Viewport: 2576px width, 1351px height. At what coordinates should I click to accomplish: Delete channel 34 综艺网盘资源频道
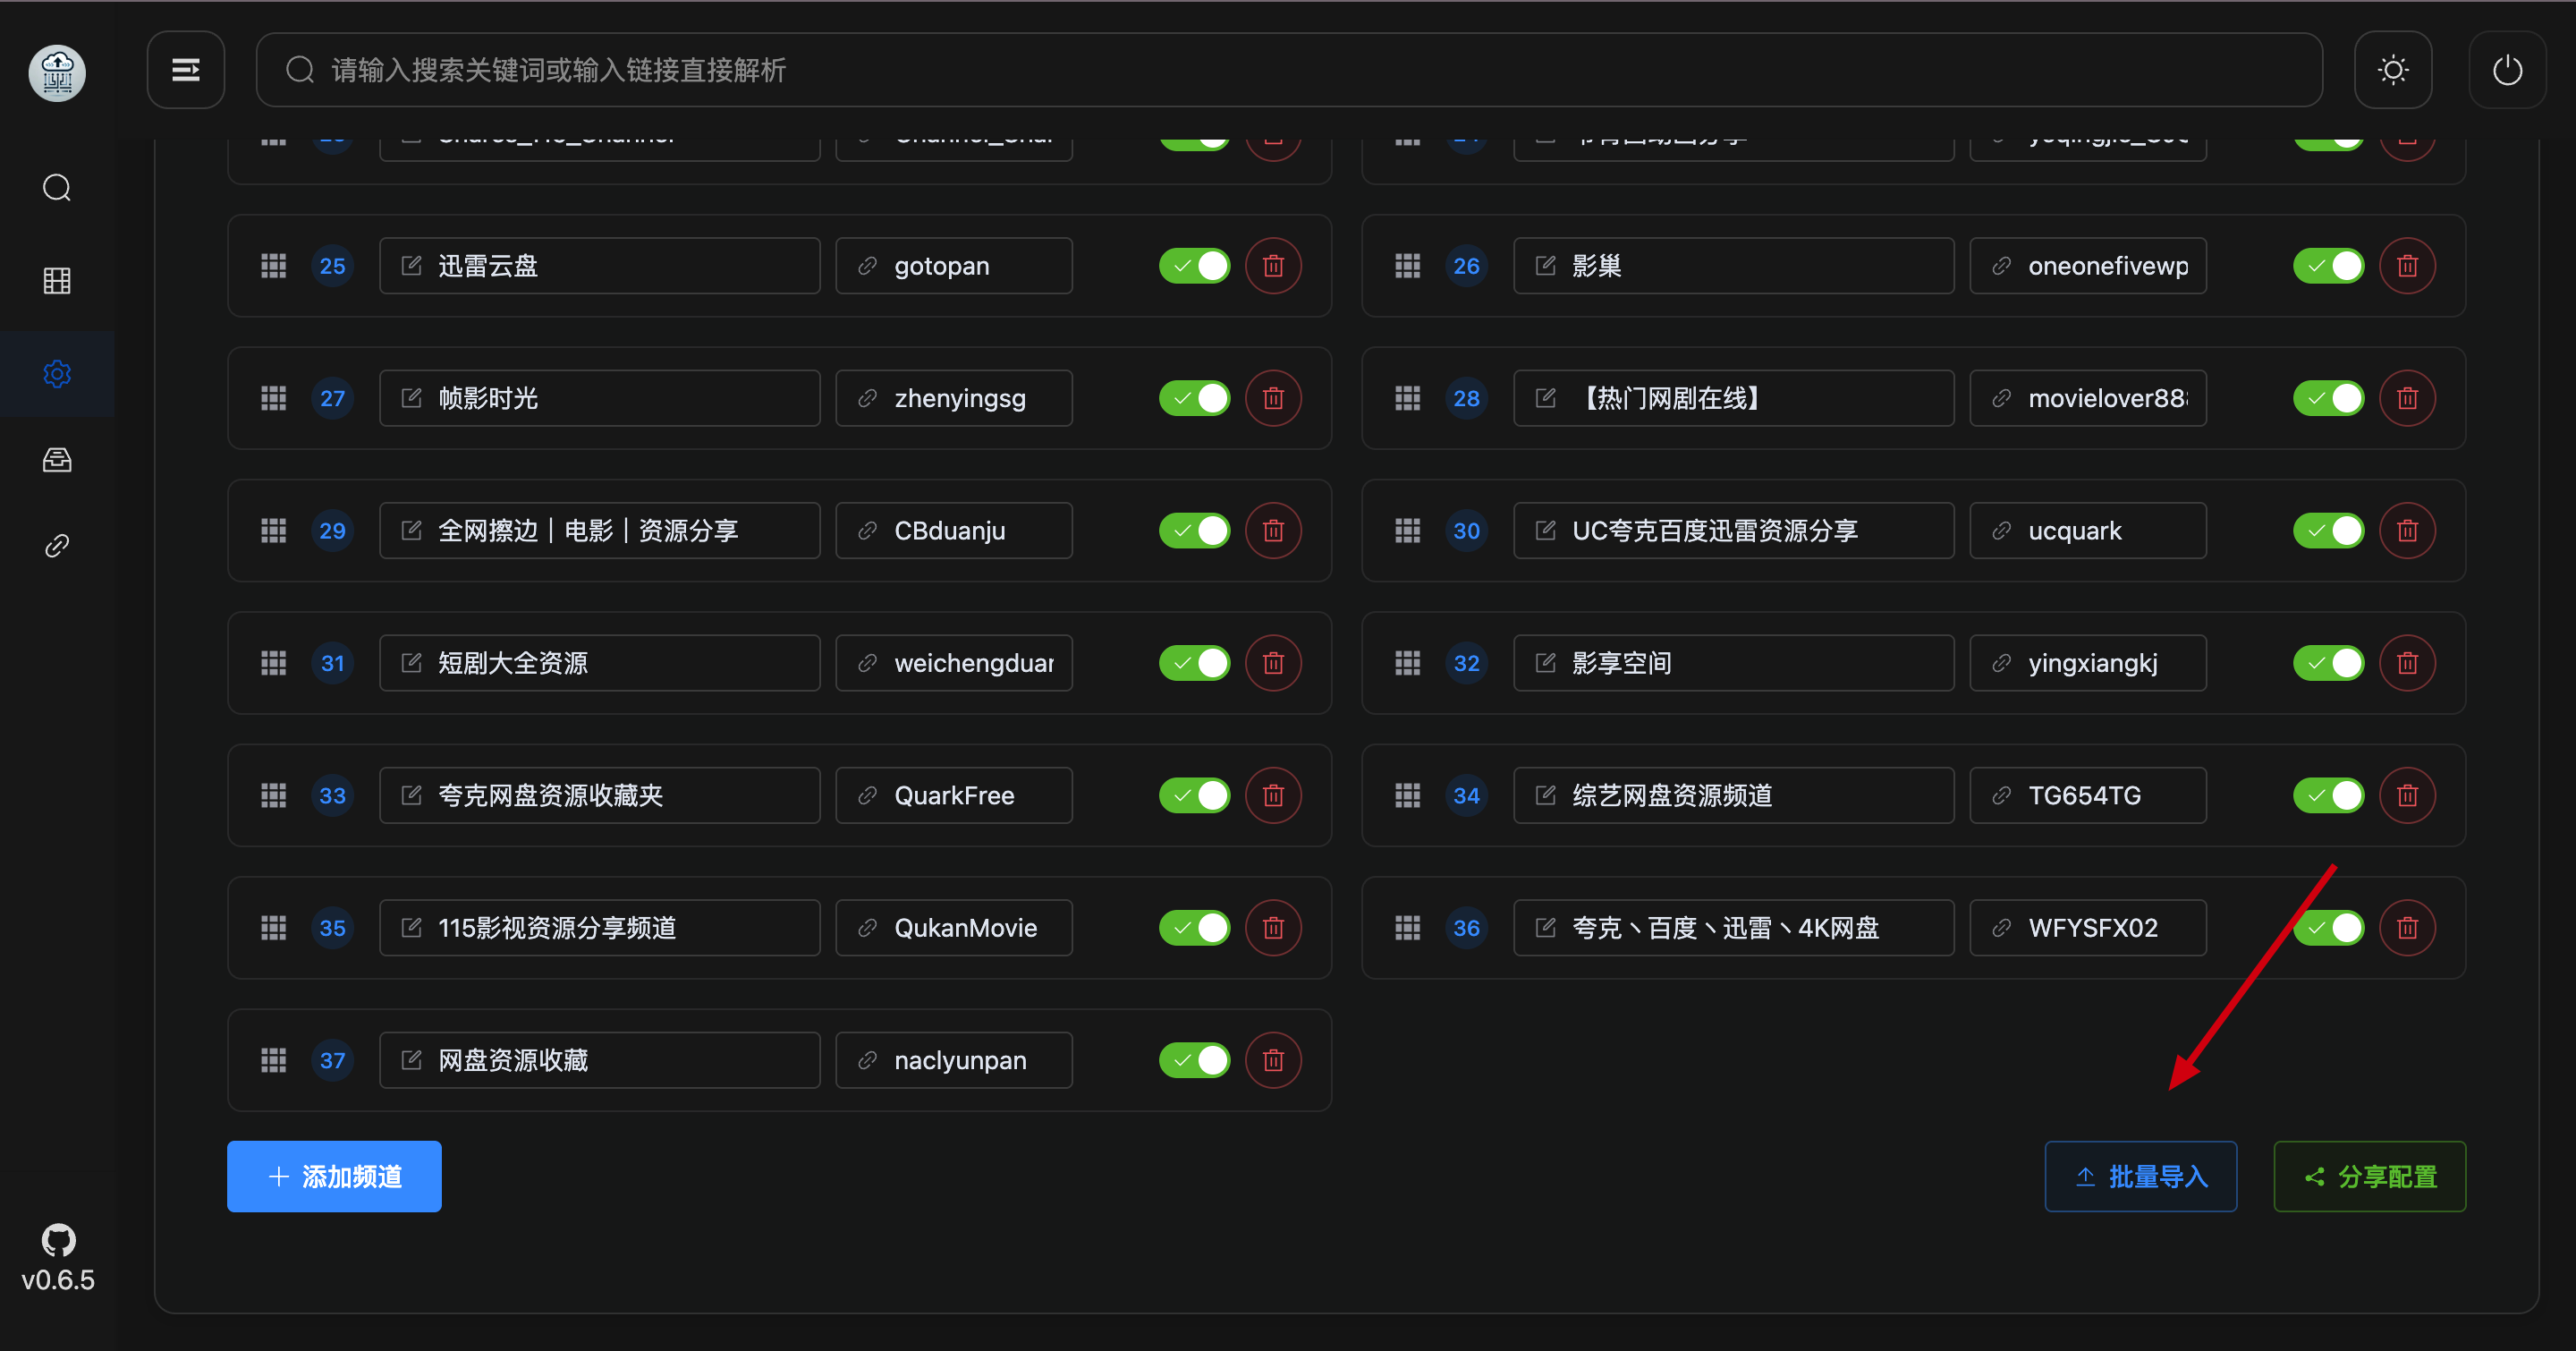2407,795
